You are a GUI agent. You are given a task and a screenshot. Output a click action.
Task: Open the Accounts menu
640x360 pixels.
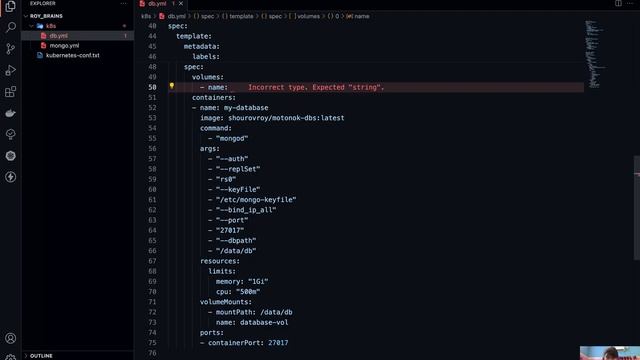point(11,338)
